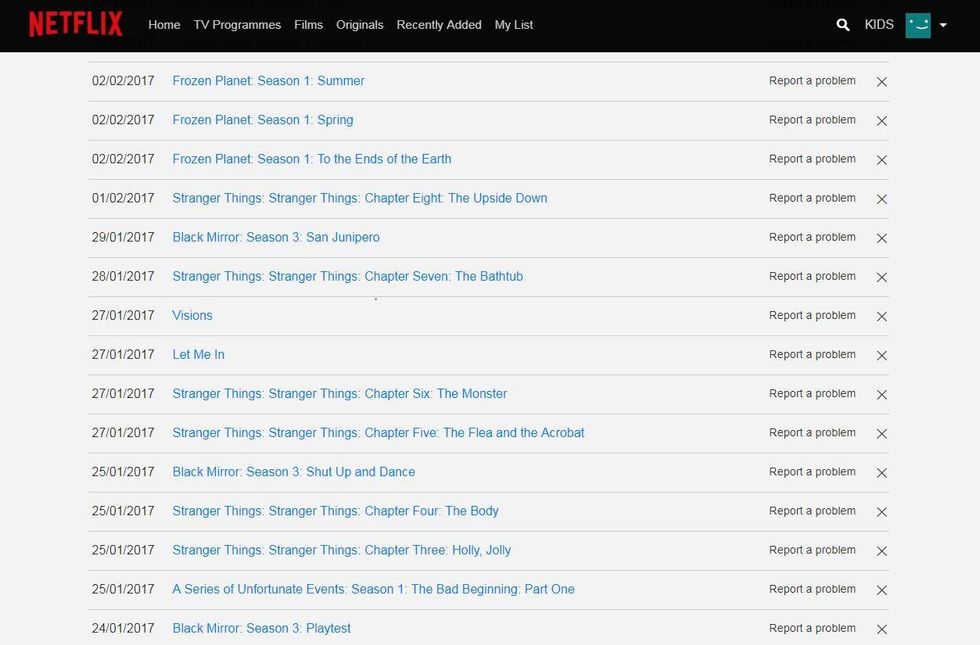Expand the profile dropdown arrow
Viewport: 980px width, 645px height.
click(x=943, y=25)
